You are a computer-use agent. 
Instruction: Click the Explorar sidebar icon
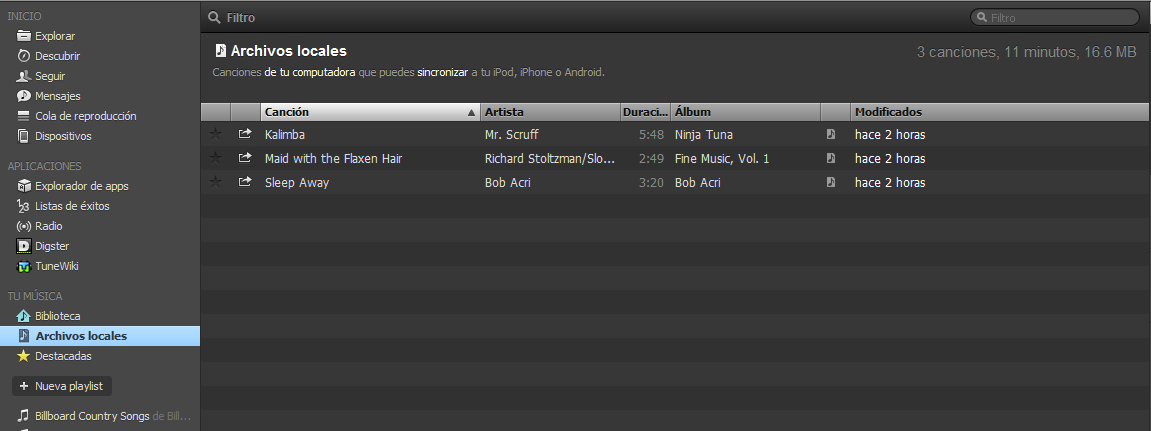pos(24,36)
